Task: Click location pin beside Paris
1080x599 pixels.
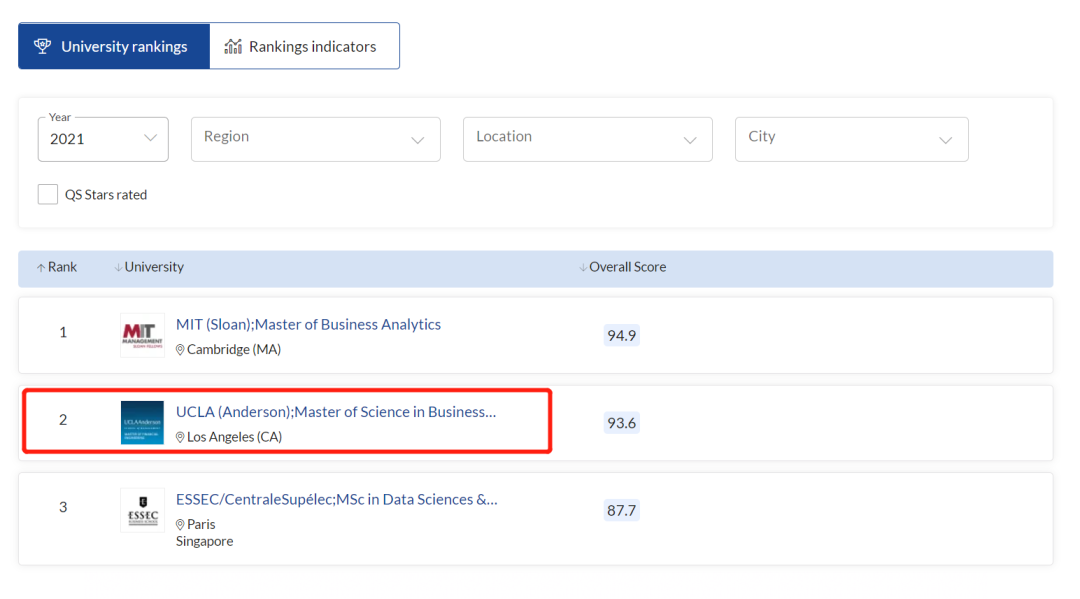Action: 180,525
